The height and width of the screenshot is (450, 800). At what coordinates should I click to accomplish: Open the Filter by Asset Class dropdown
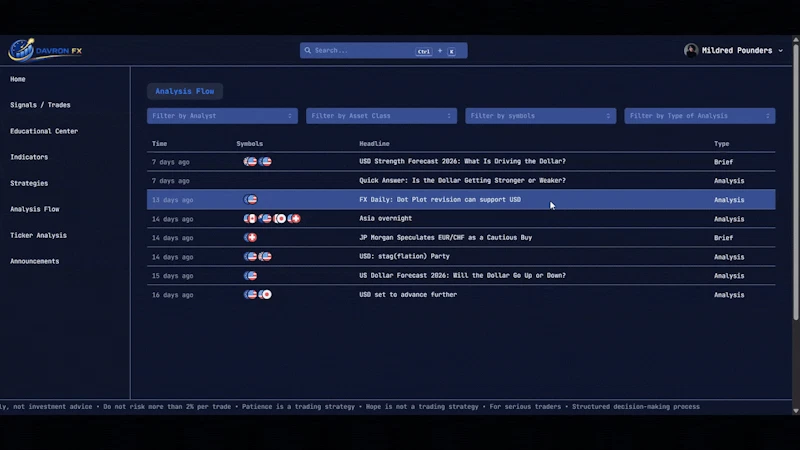pyautogui.click(x=382, y=116)
